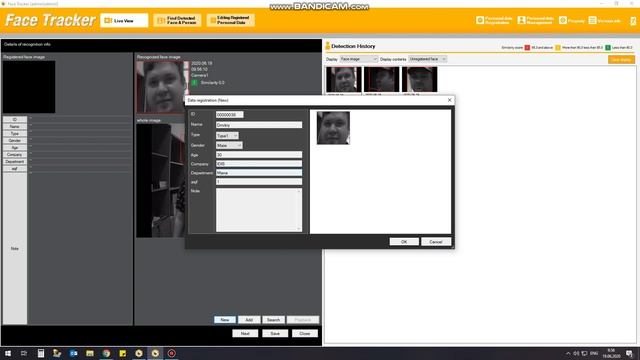Click red similarity score legend square
The image size is (640, 360).
[x=527, y=48]
